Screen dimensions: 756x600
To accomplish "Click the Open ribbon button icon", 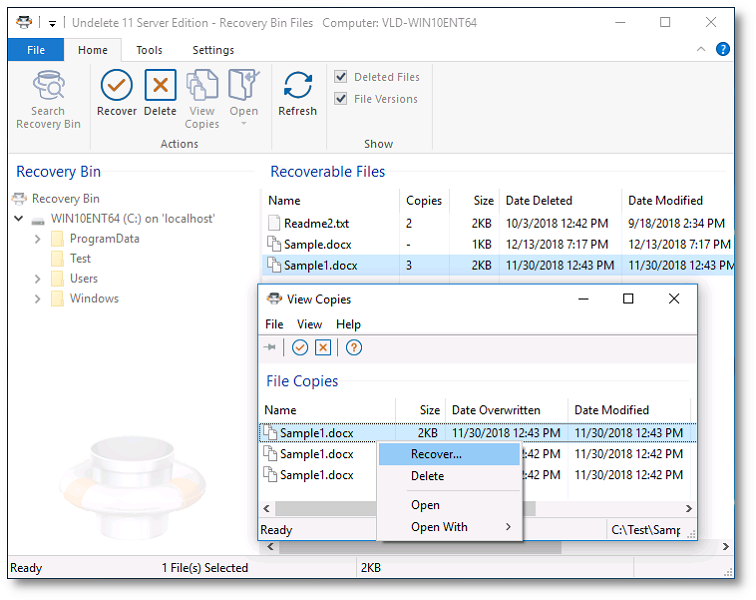I will pos(243,85).
